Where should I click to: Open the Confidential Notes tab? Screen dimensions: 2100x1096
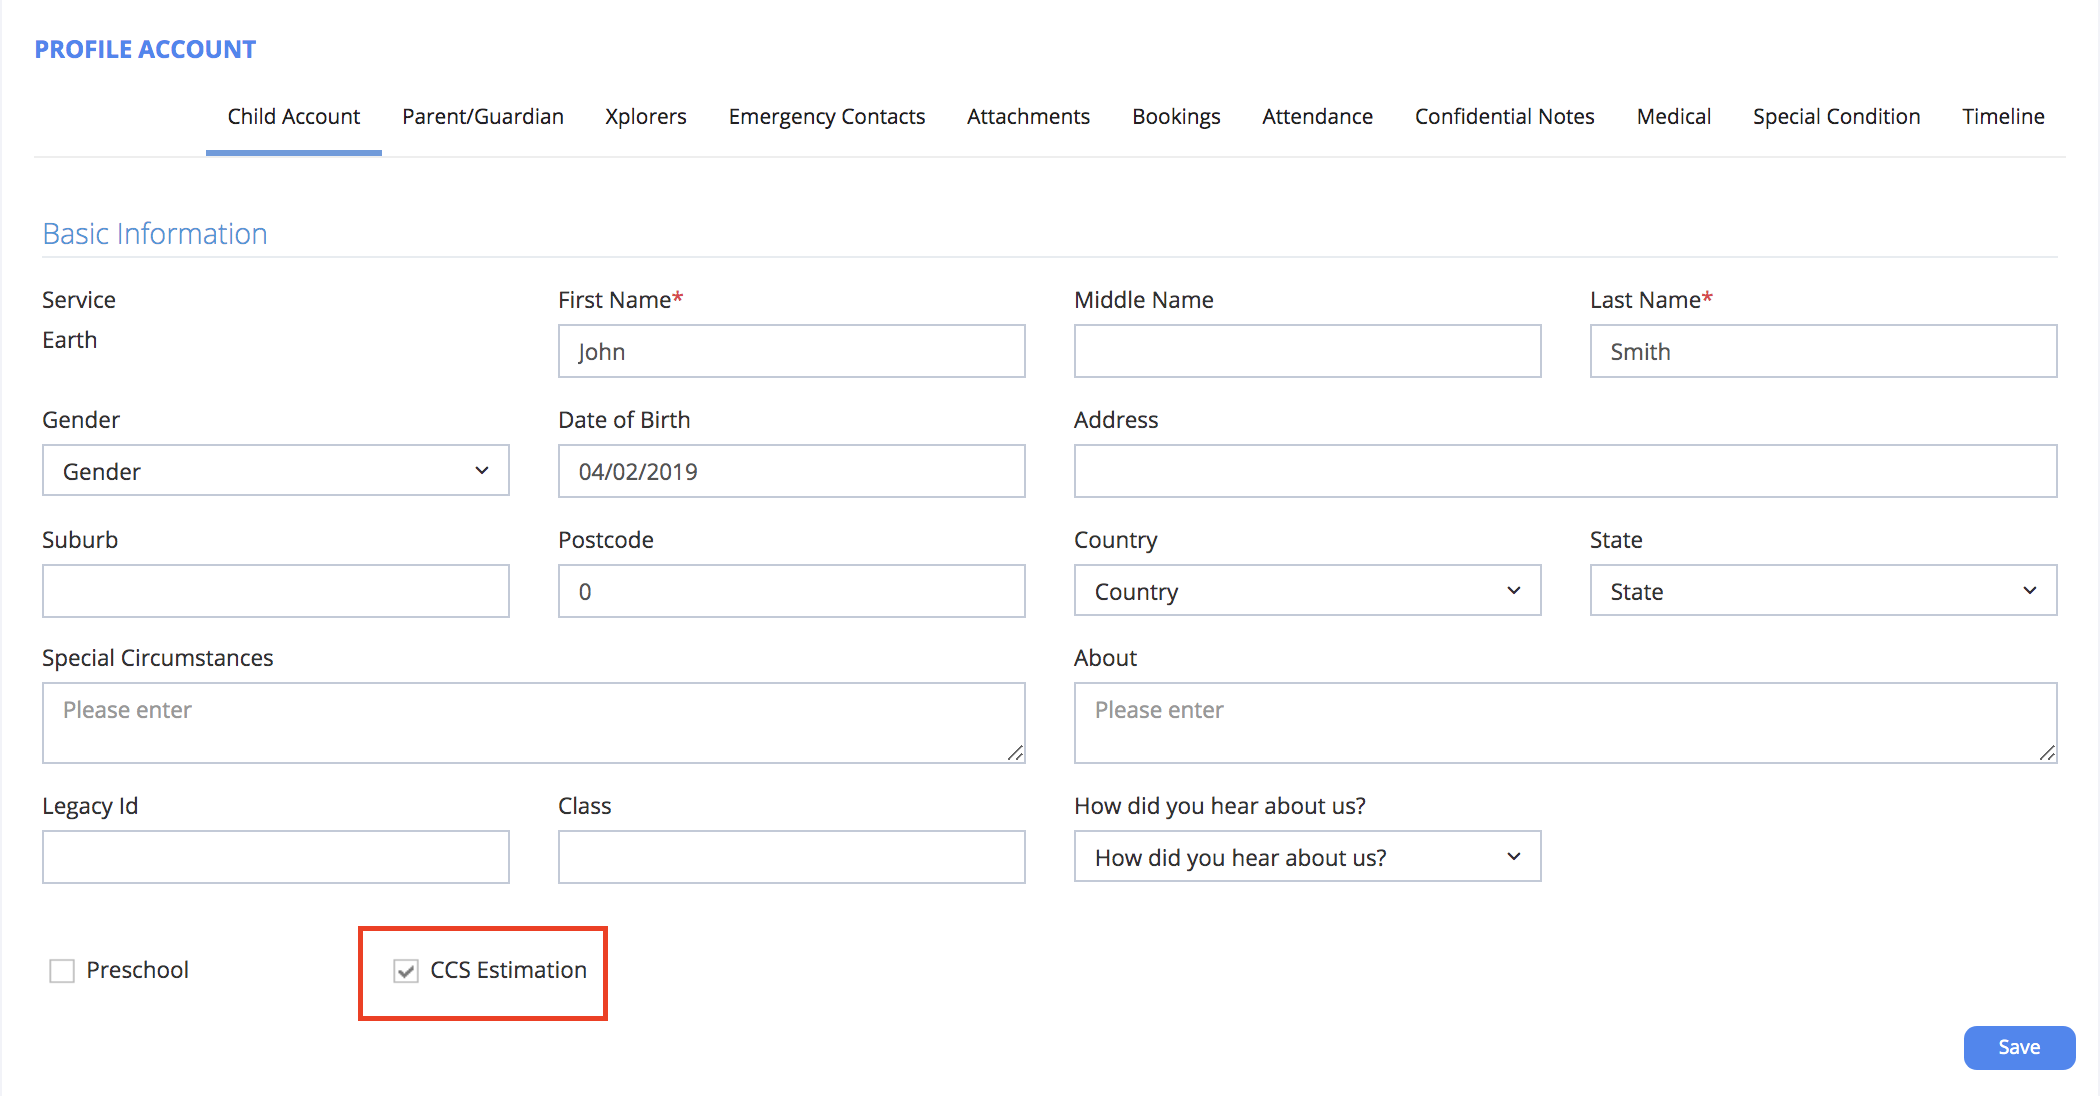tap(1505, 117)
